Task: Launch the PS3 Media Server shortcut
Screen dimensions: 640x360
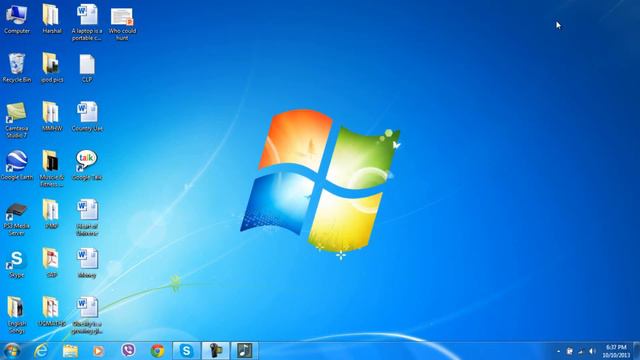Action: click(x=17, y=220)
